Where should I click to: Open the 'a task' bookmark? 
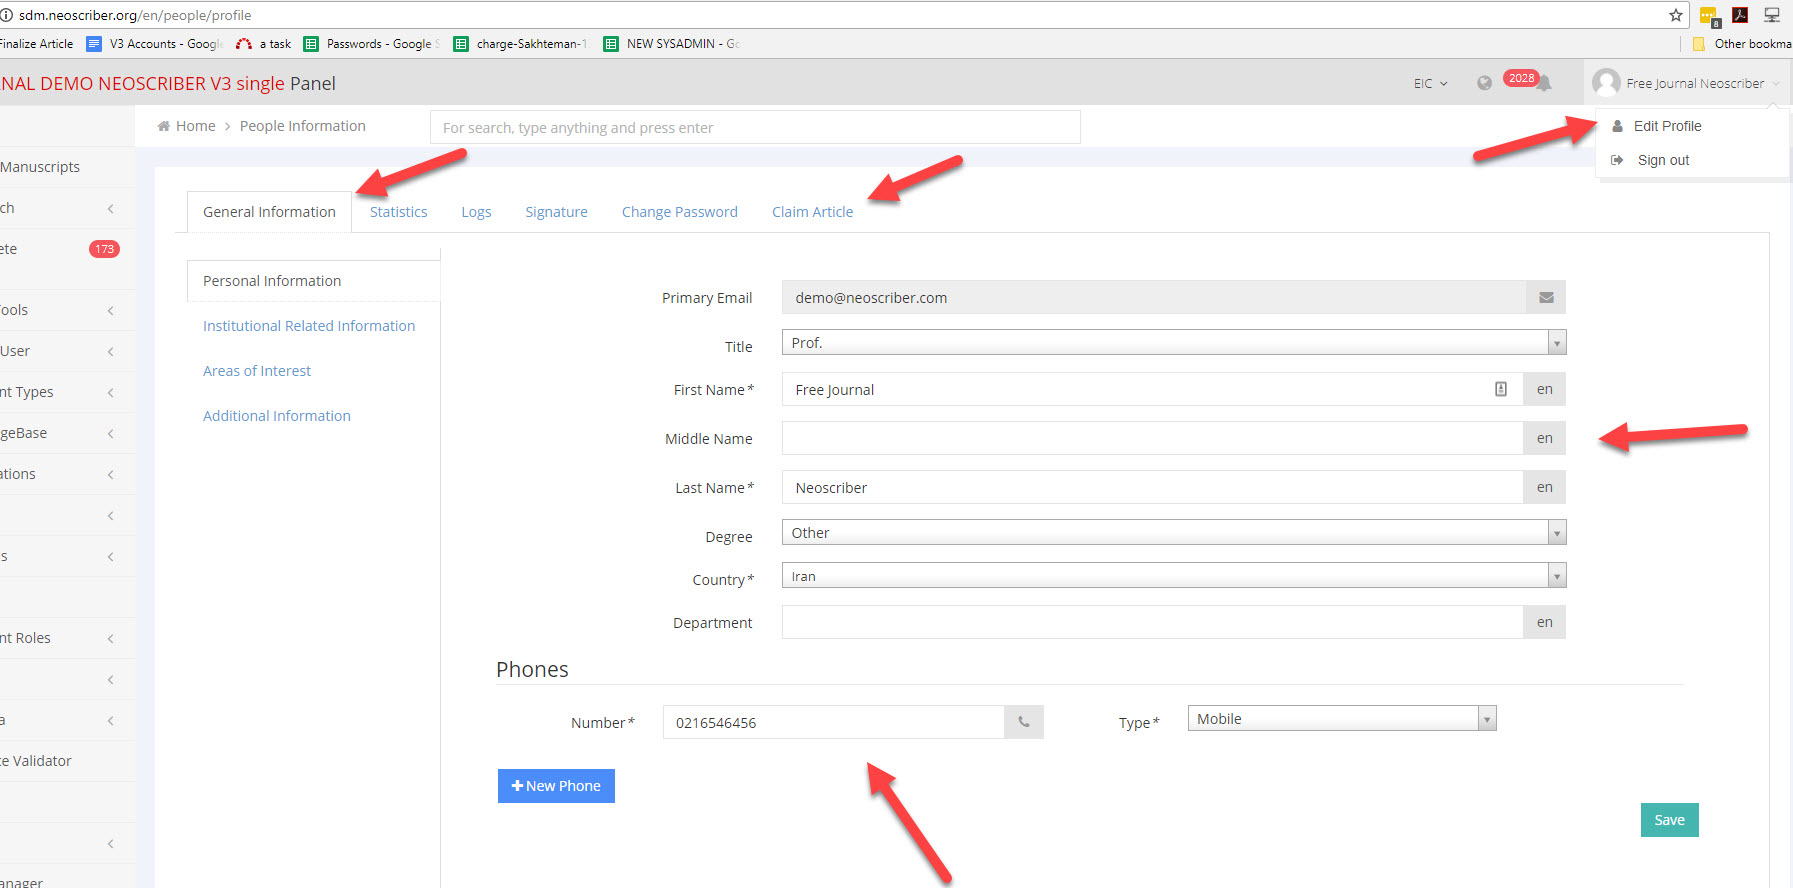pos(264,44)
